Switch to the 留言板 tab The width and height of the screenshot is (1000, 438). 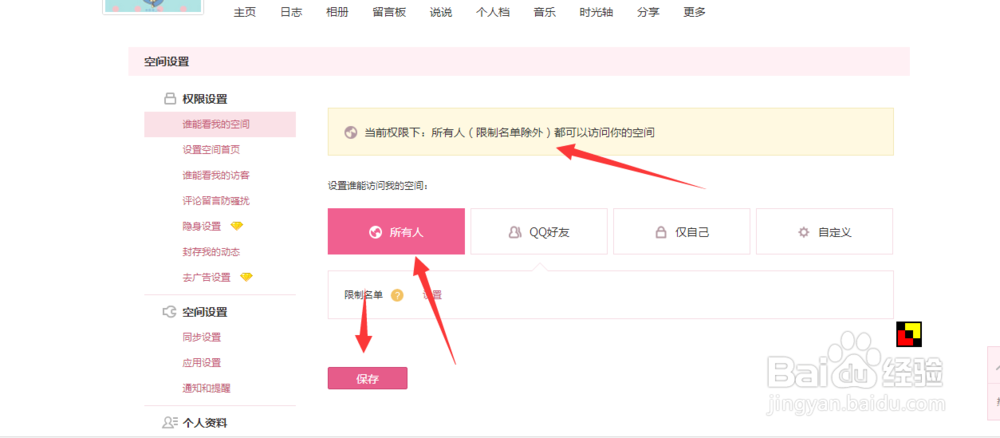coord(389,12)
